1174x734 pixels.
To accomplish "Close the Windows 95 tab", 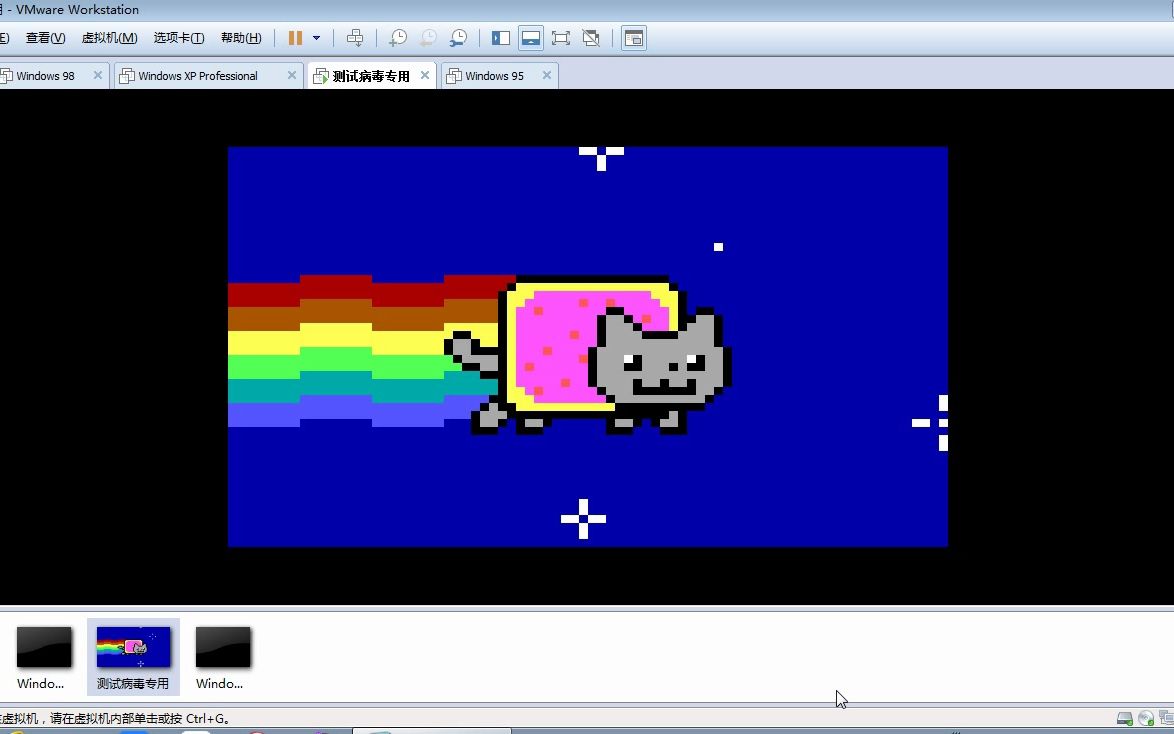I will point(547,75).
